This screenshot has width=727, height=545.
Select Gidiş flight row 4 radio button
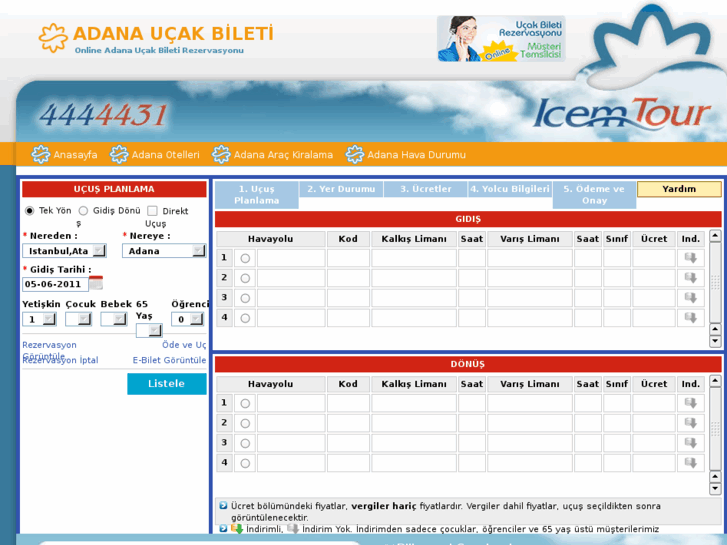pyautogui.click(x=245, y=318)
